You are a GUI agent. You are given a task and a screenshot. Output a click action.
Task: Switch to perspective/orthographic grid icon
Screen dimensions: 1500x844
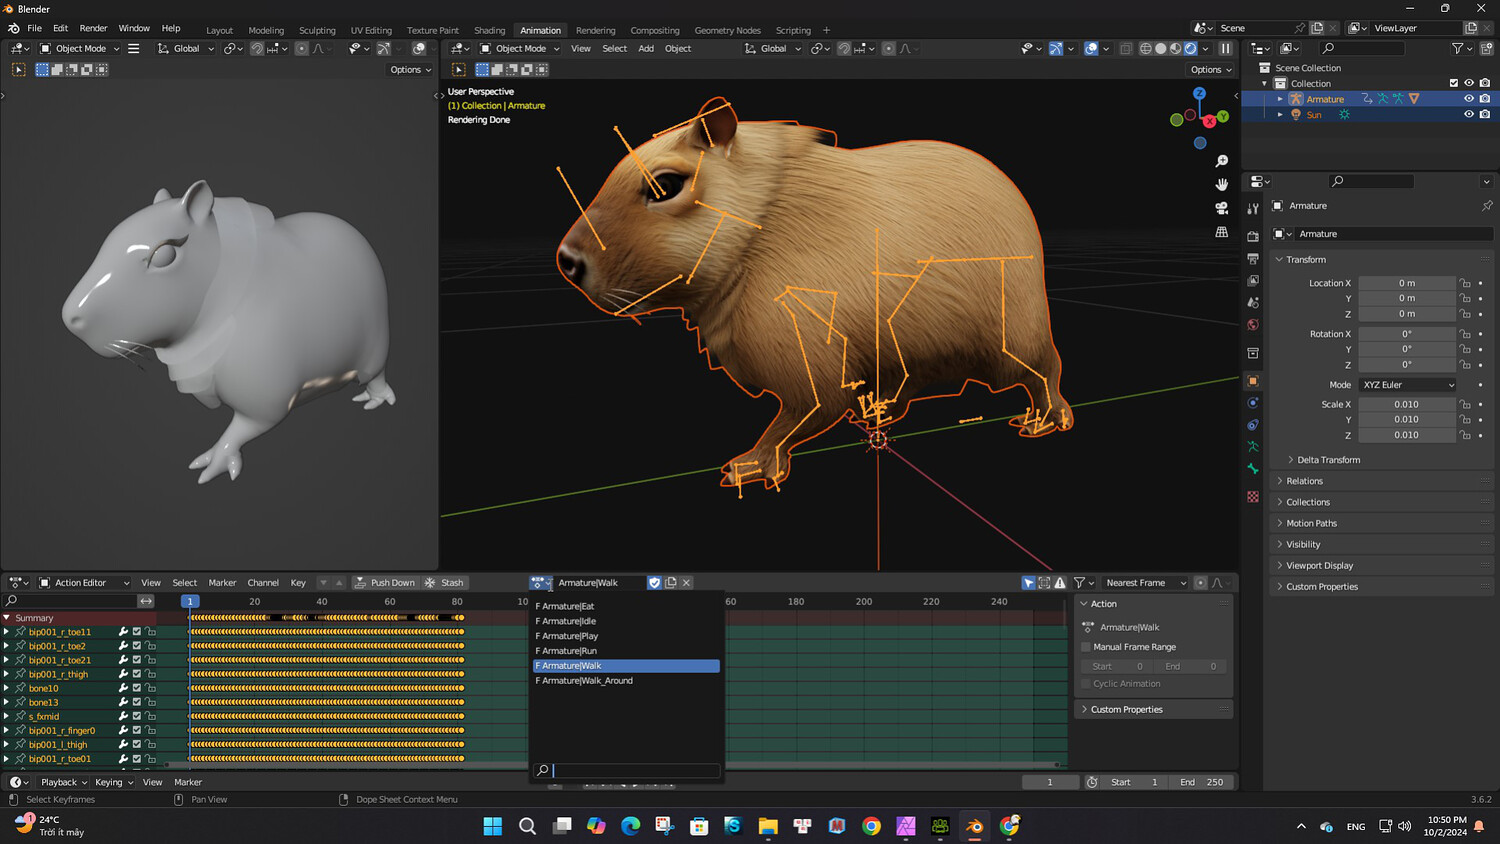[1221, 232]
